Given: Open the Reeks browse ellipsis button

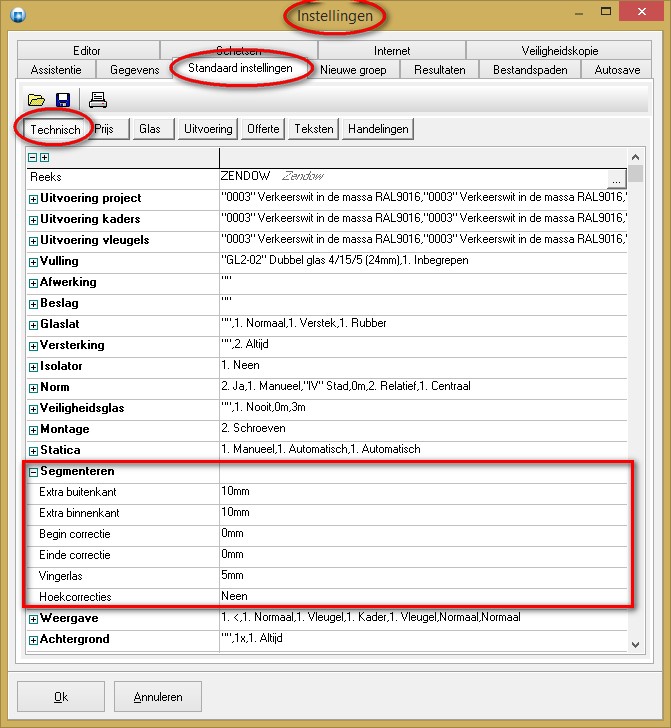Looking at the screenshot, I should 616,179.
